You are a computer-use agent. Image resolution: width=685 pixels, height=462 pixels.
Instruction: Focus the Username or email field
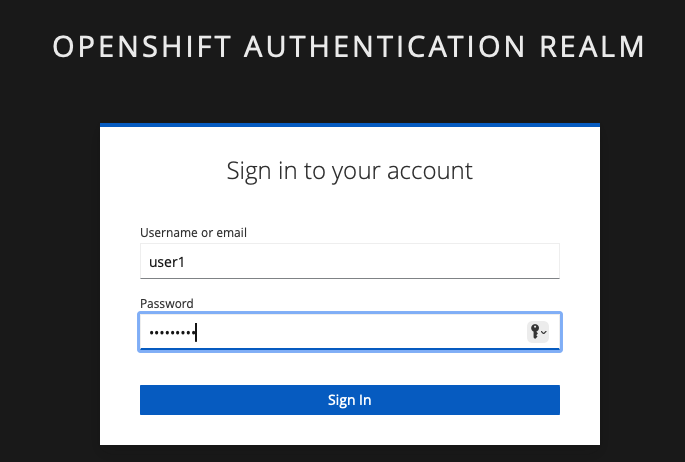pyautogui.click(x=349, y=261)
